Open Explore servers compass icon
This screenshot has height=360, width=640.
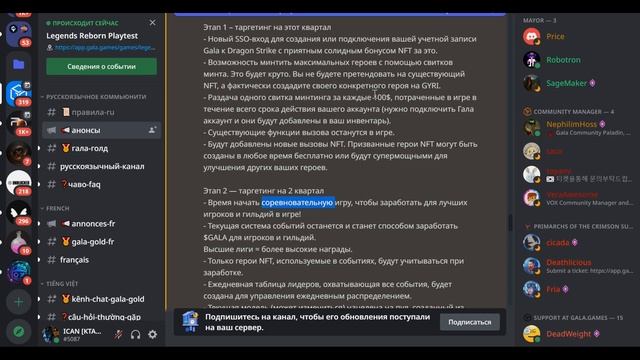[x=18, y=331]
